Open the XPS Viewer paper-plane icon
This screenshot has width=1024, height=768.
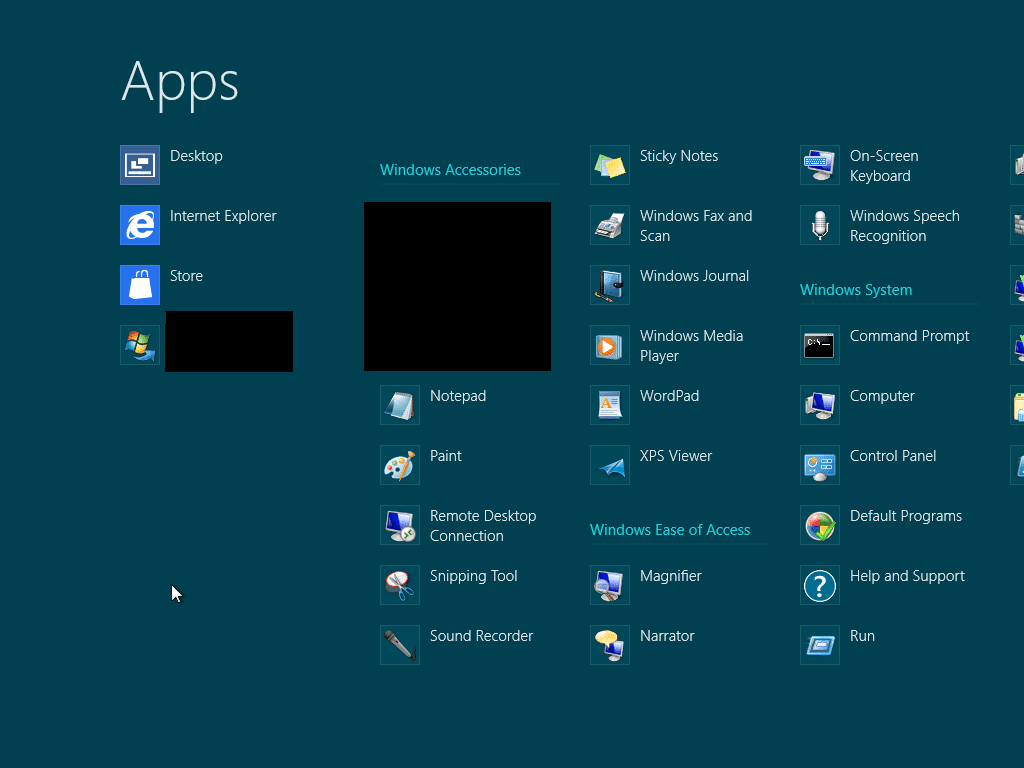[610, 465]
